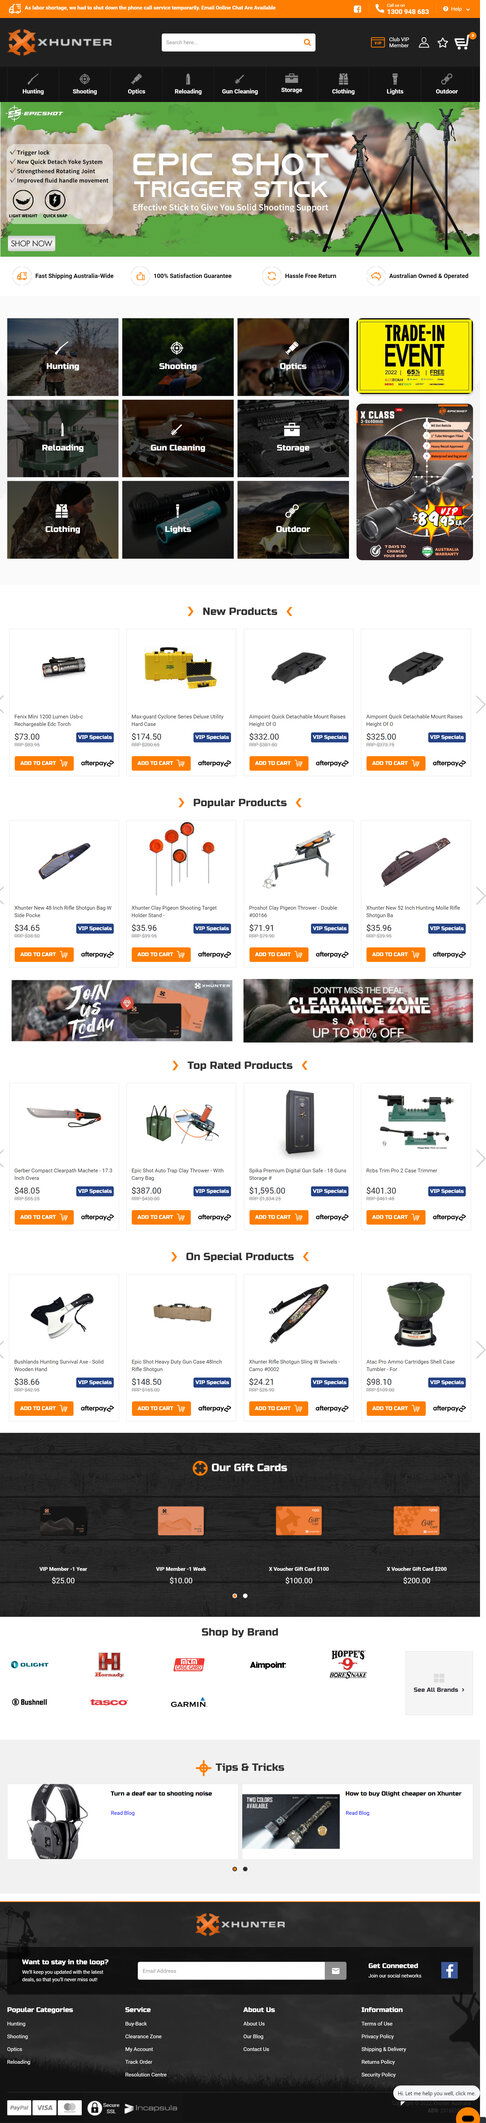The width and height of the screenshot is (486, 2123).
Task: Click the Facebook icon in top bar
Action: pos(358,8)
